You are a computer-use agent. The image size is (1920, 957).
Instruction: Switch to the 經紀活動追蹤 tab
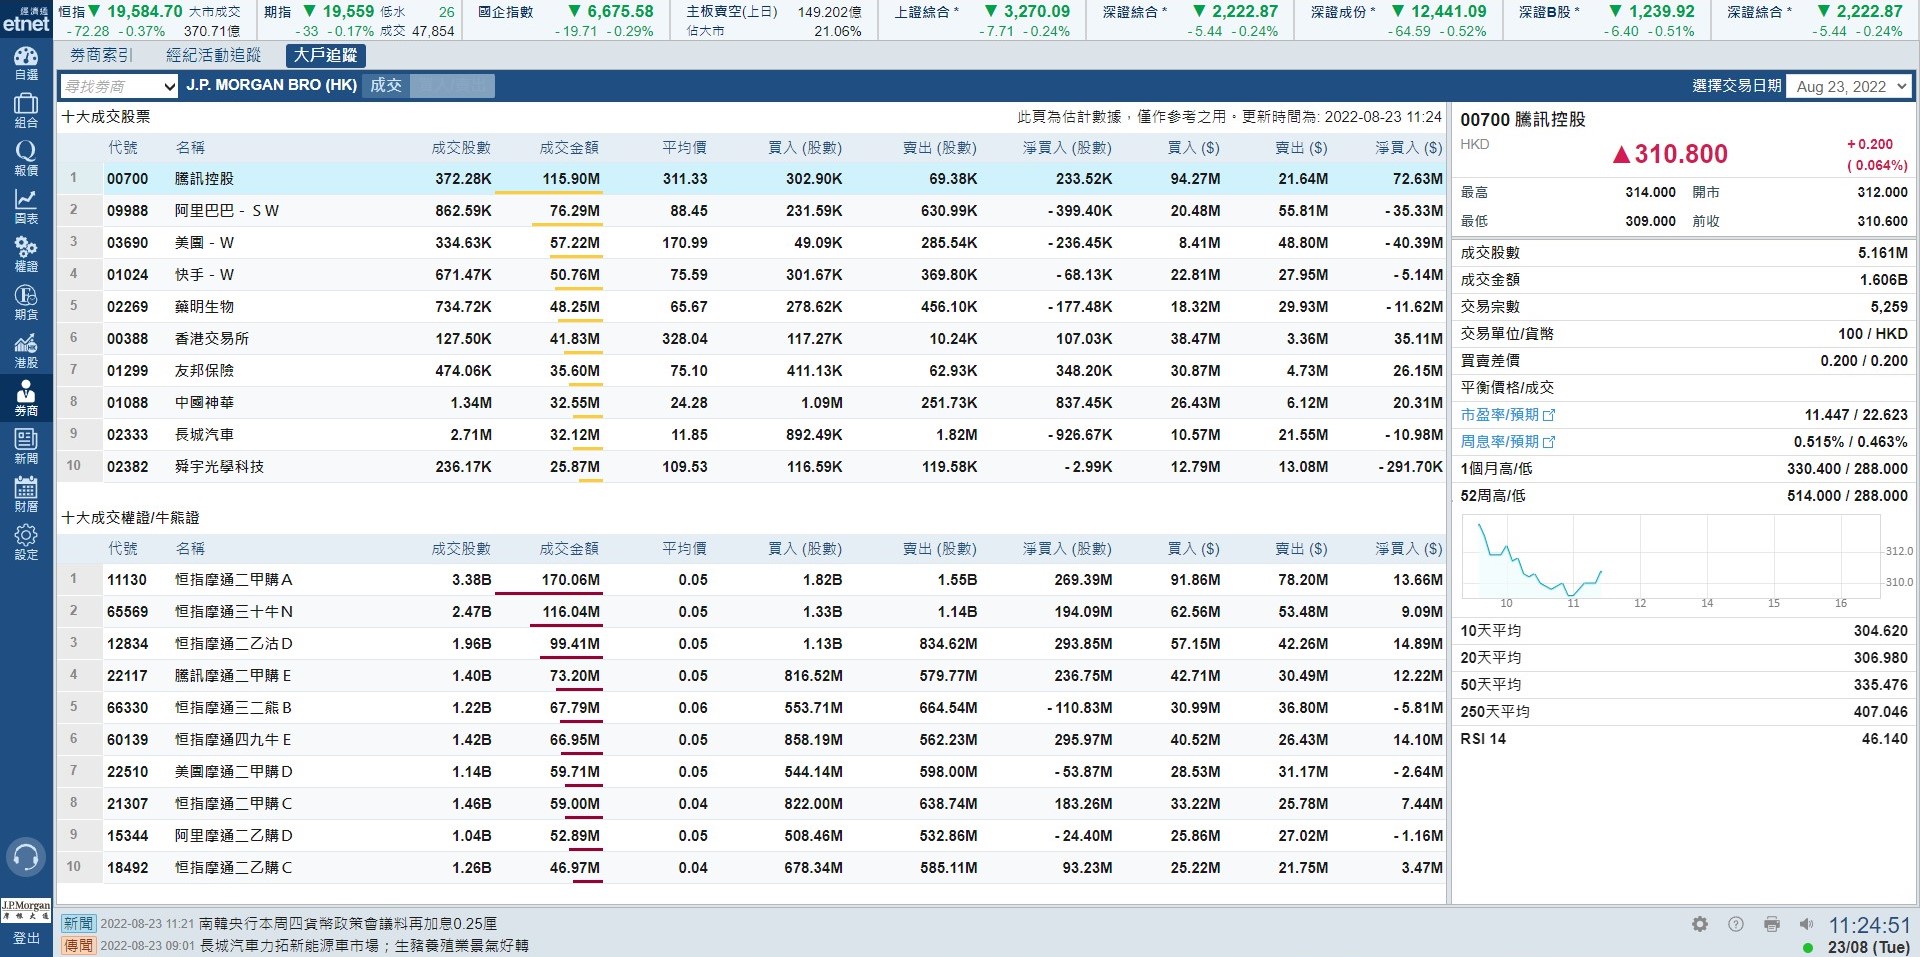(x=213, y=56)
